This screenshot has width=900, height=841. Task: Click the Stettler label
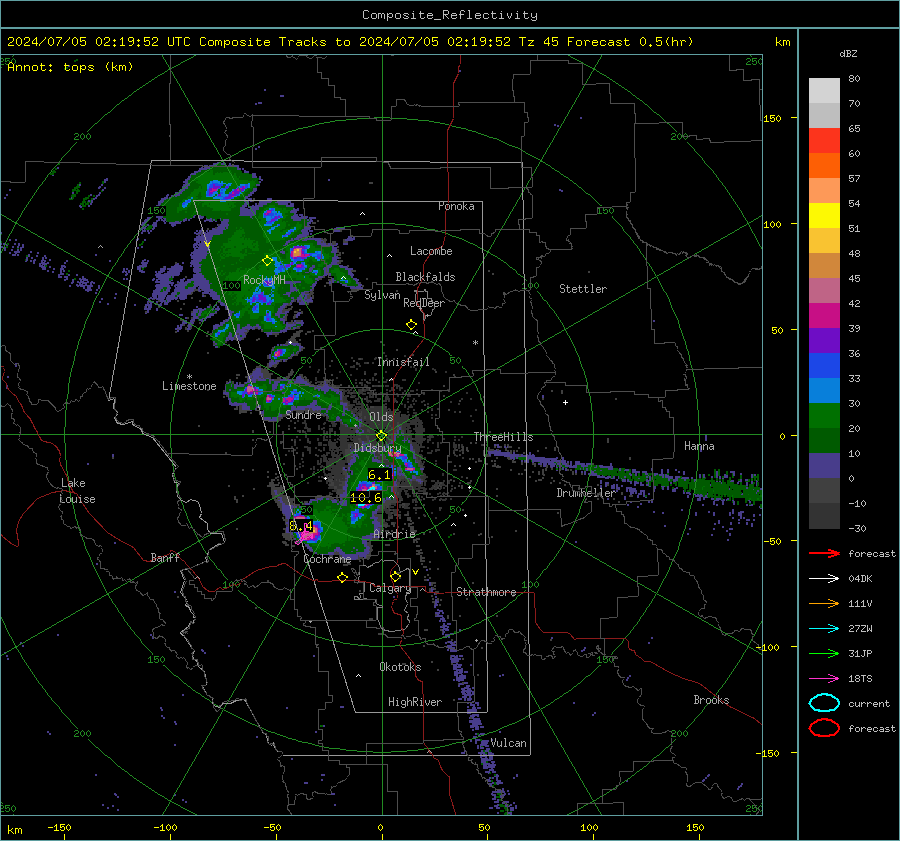(x=583, y=289)
